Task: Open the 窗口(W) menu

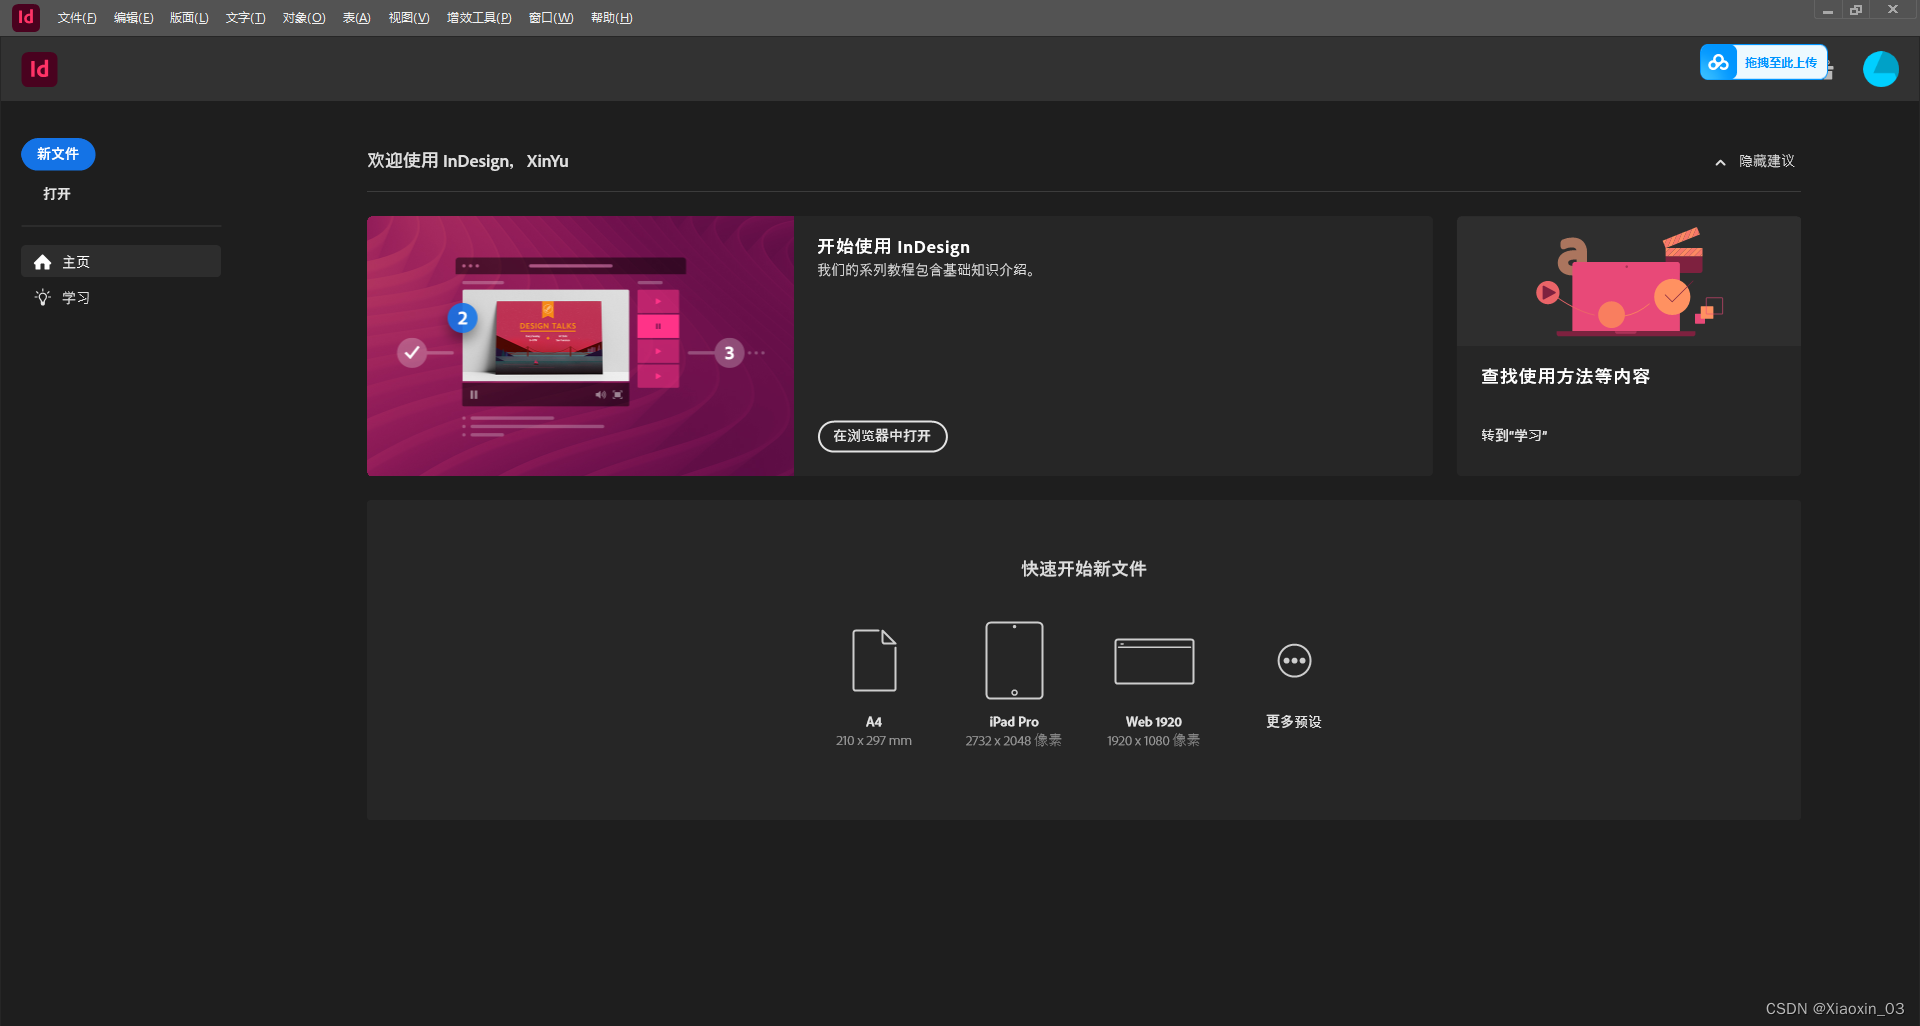Action: tap(551, 18)
